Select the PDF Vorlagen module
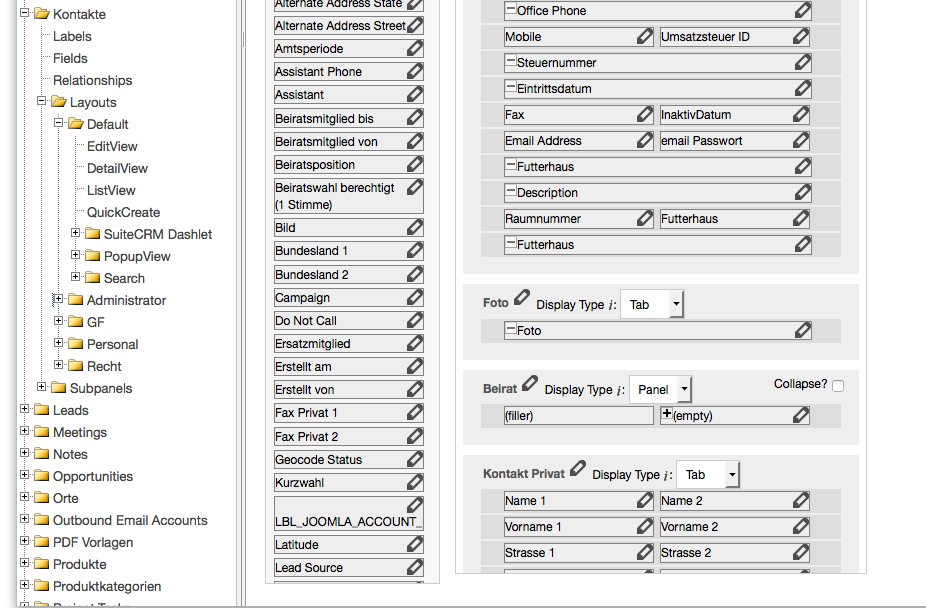 point(93,542)
